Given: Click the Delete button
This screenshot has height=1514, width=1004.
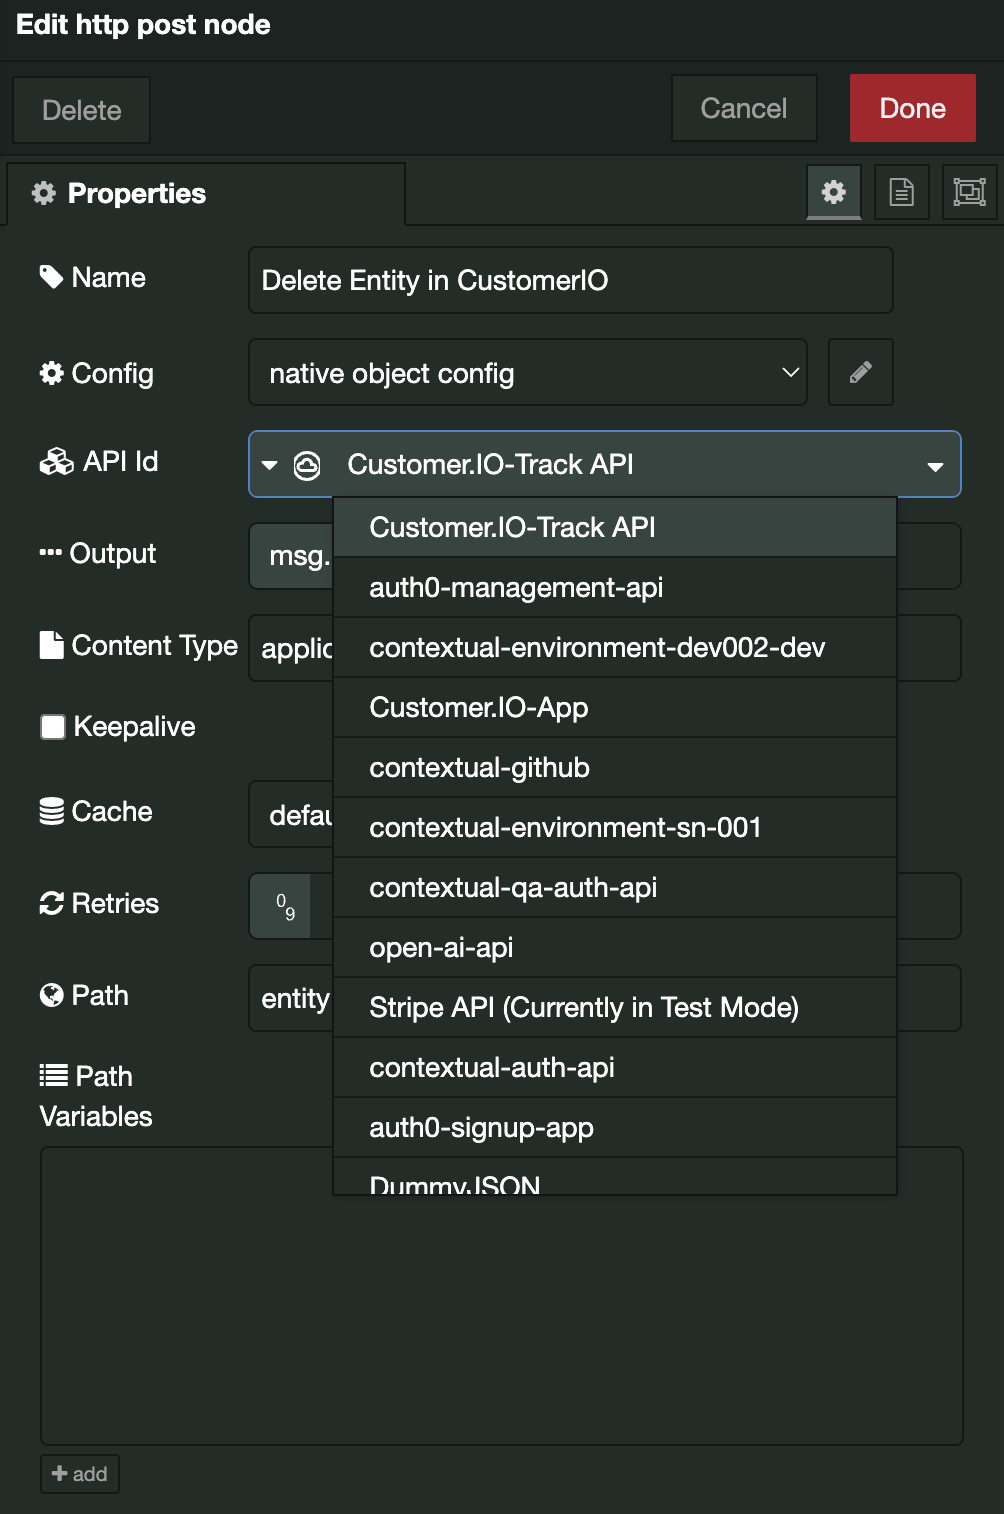Looking at the screenshot, I should click(x=81, y=110).
